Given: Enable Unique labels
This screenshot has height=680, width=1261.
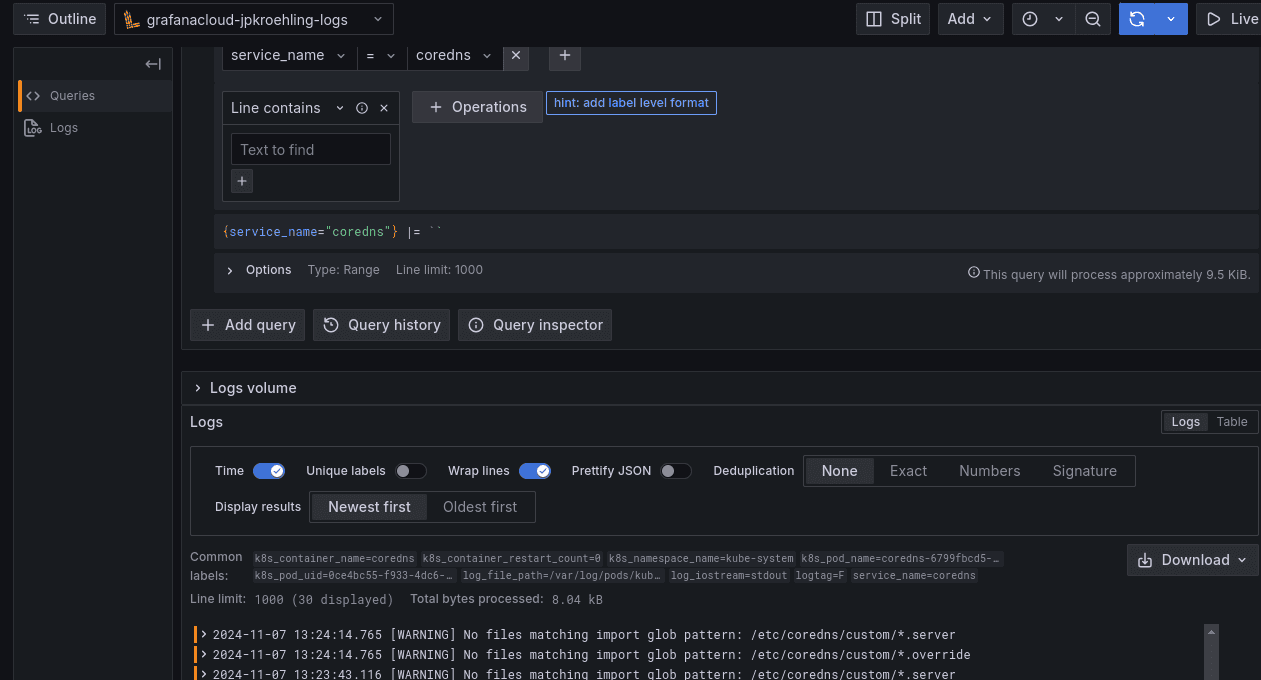Looking at the screenshot, I should pyautogui.click(x=411, y=470).
